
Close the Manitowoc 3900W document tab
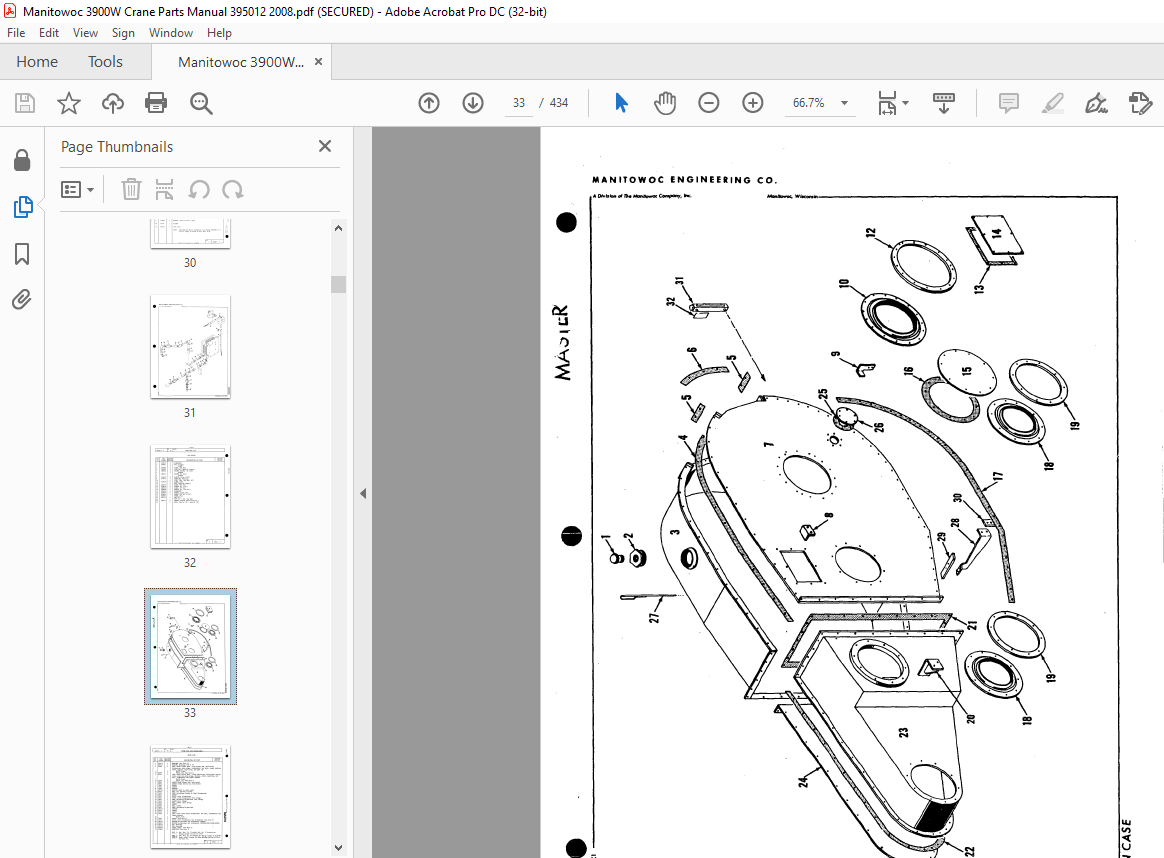click(x=318, y=62)
